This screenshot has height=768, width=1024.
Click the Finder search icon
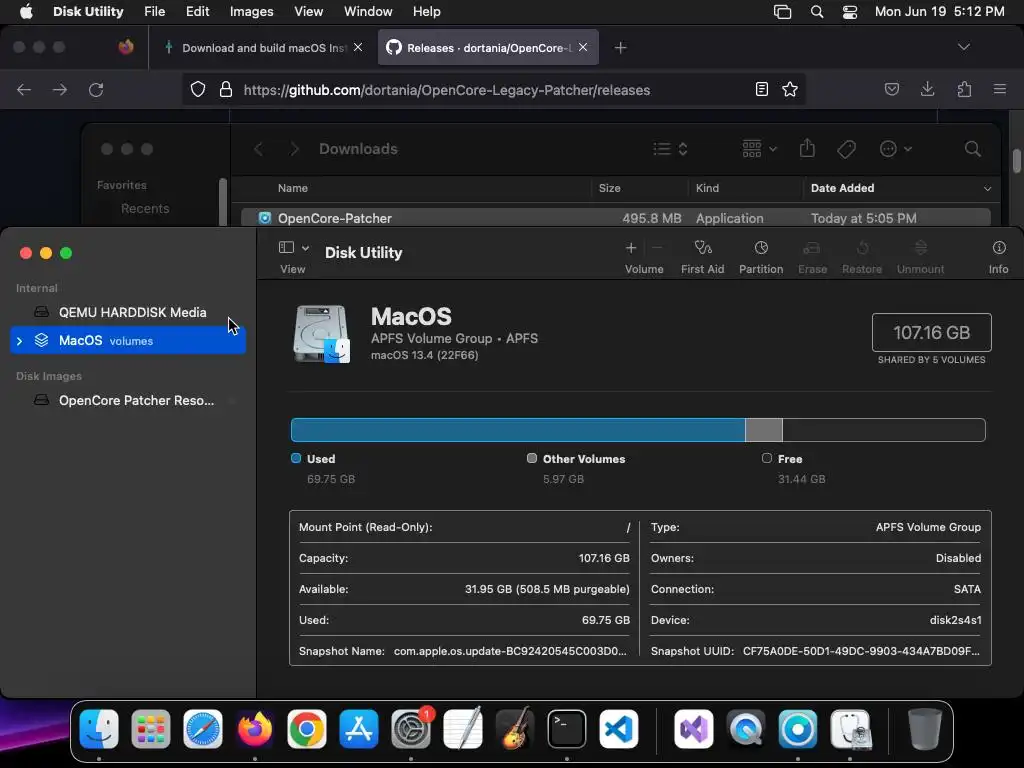click(972, 149)
